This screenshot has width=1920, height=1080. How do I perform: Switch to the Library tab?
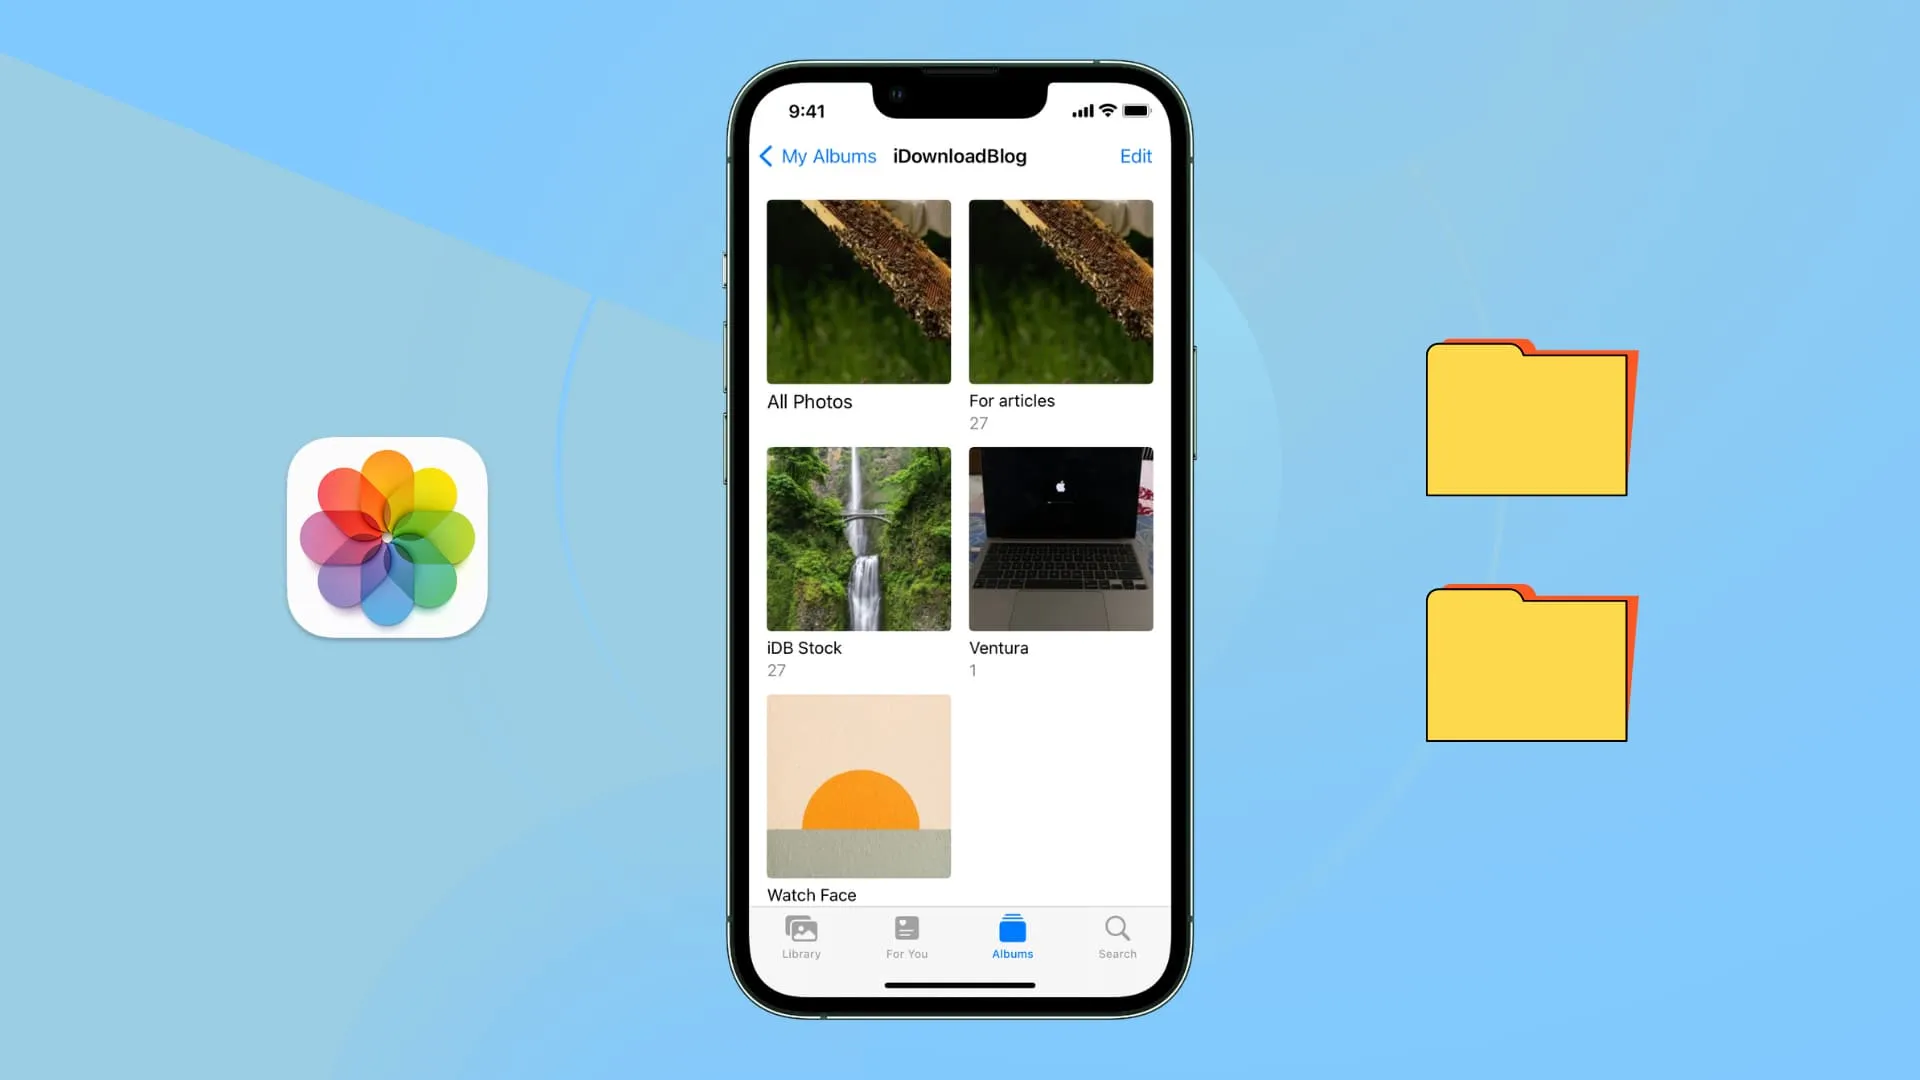tap(802, 936)
